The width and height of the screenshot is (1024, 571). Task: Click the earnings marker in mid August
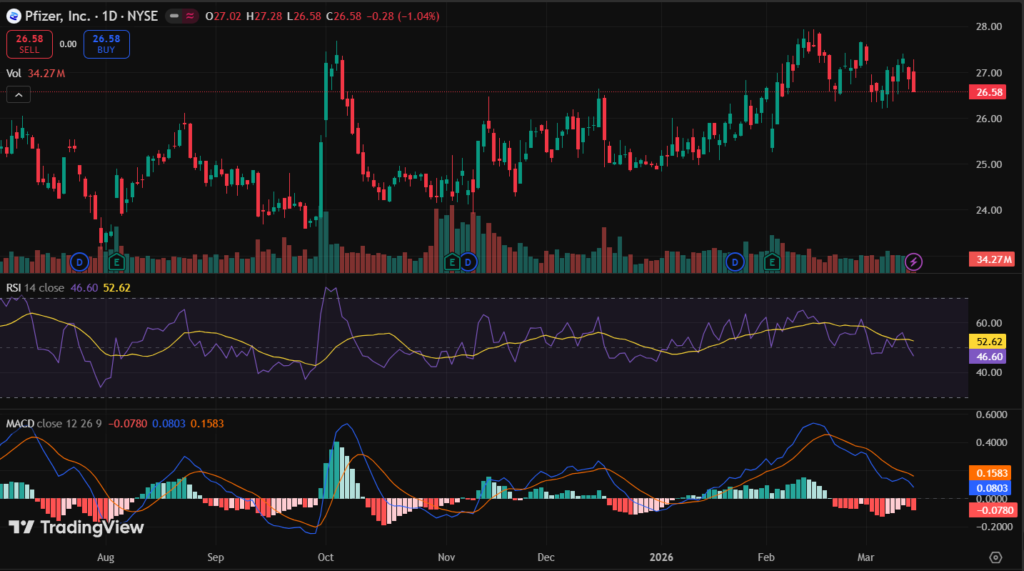(x=117, y=262)
